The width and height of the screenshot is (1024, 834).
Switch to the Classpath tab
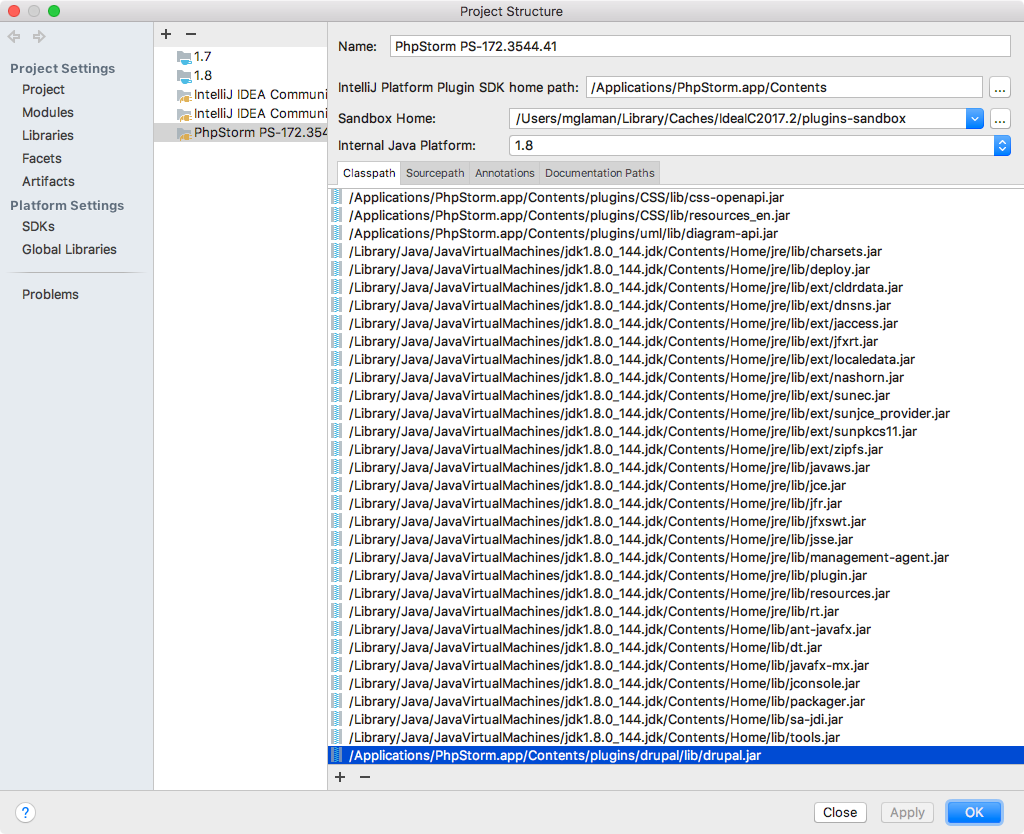coord(369,173)
